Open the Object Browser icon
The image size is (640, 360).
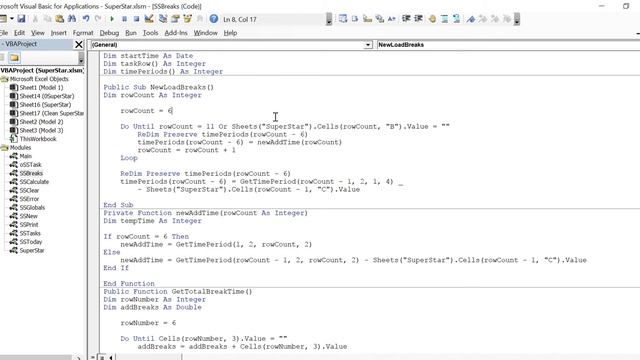pyautogui.click(x=187, y=19)
